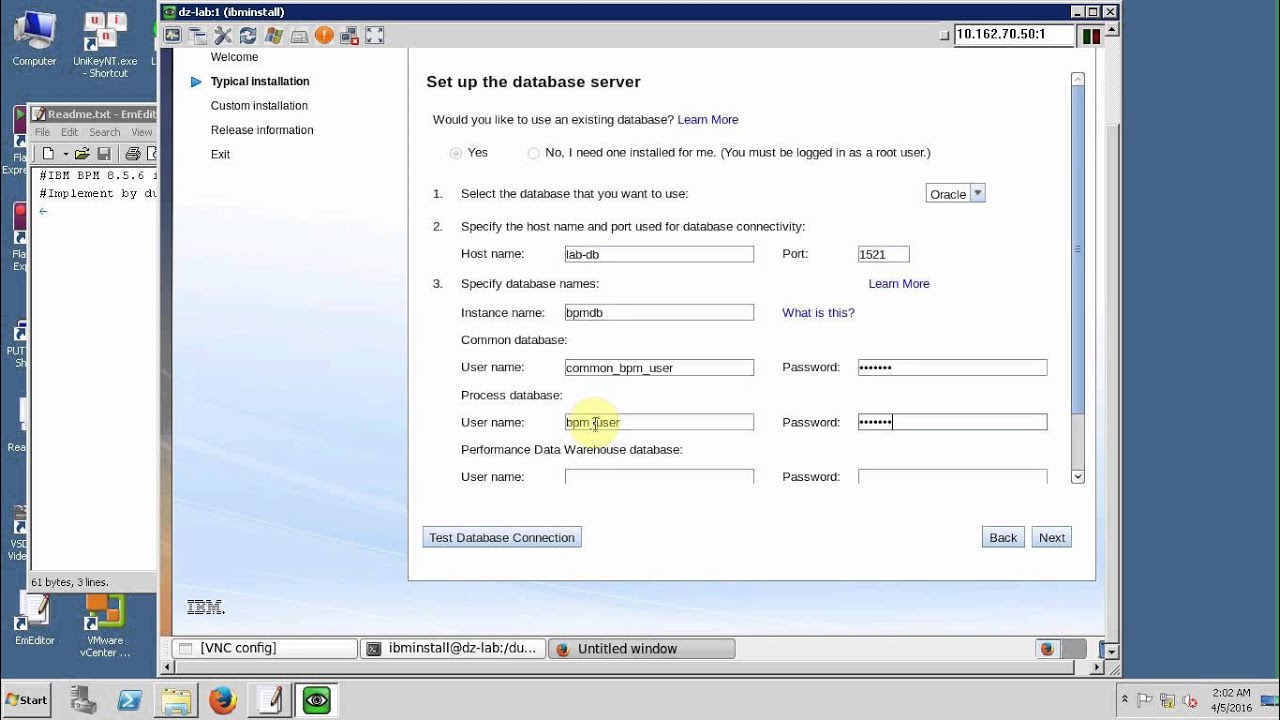The width and height of the screenshot is (1280, 720).
Task: Open the Search menu in EmEditor
Action: click(104, 132)
